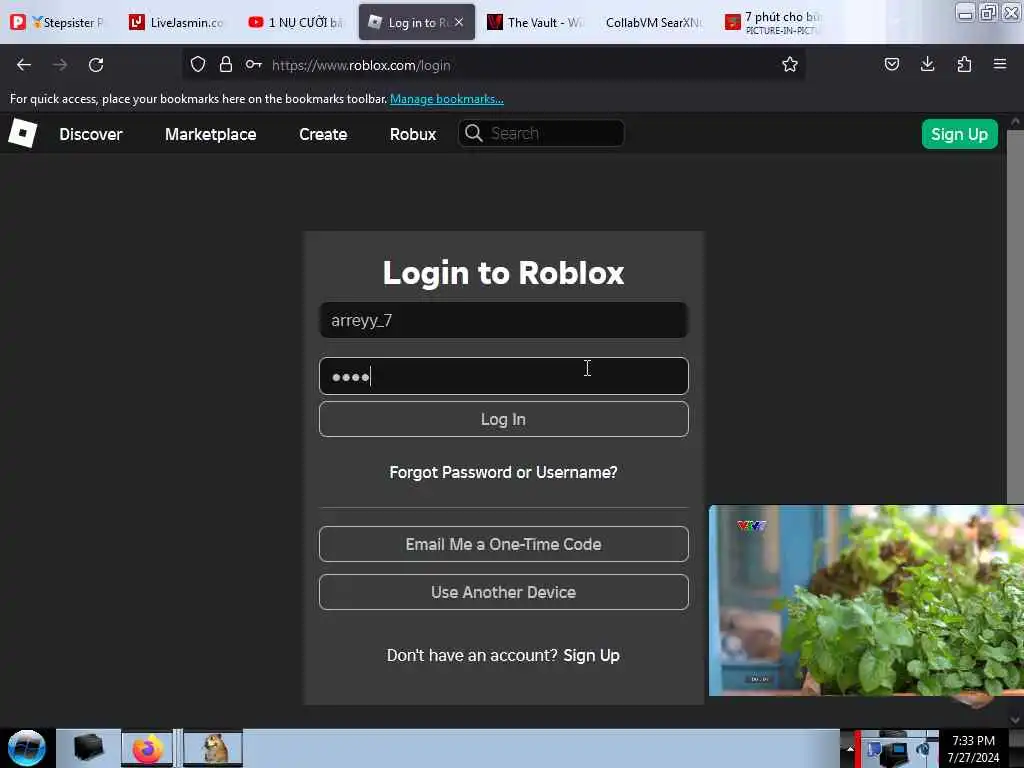Click Sign Up link below the form
This screenshot has width=1024, height=768.
(591, 655)
